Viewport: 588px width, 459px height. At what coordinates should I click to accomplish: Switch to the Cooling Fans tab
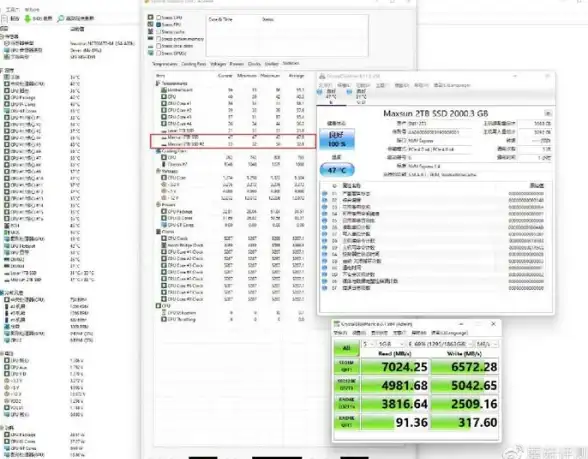click(194, 64)
